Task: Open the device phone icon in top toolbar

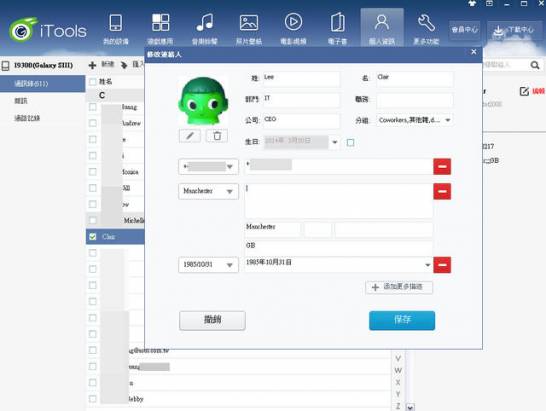Action: (116, 29)
